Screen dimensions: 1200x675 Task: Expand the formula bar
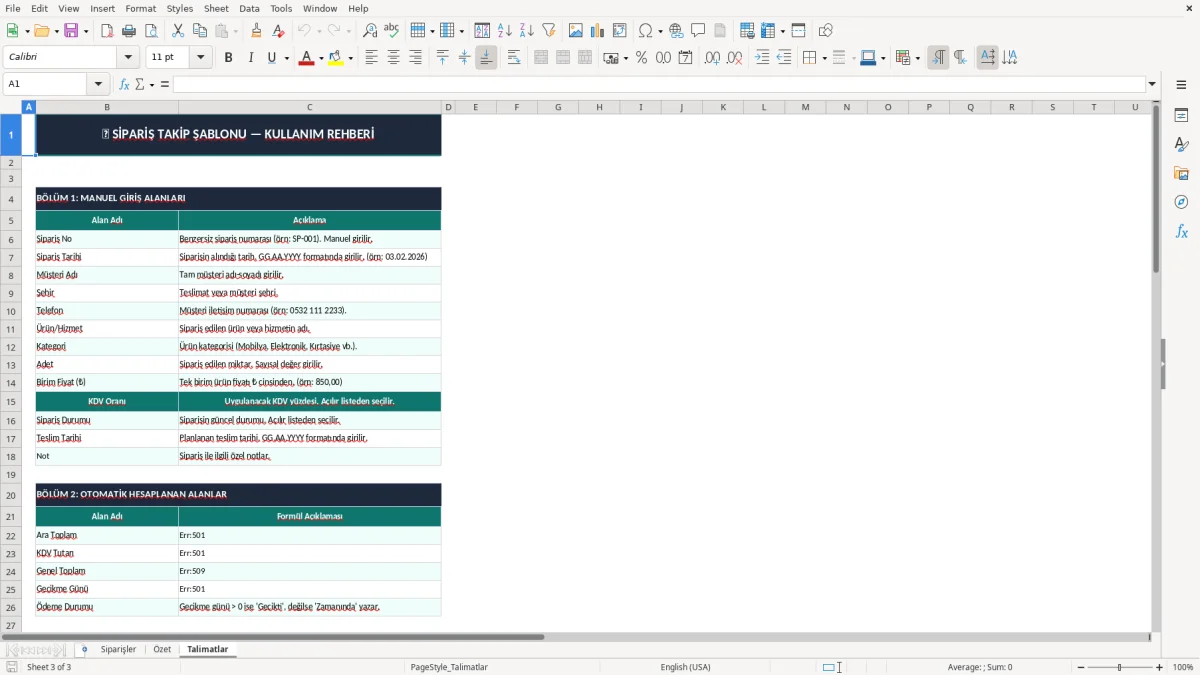point(1152,84)
